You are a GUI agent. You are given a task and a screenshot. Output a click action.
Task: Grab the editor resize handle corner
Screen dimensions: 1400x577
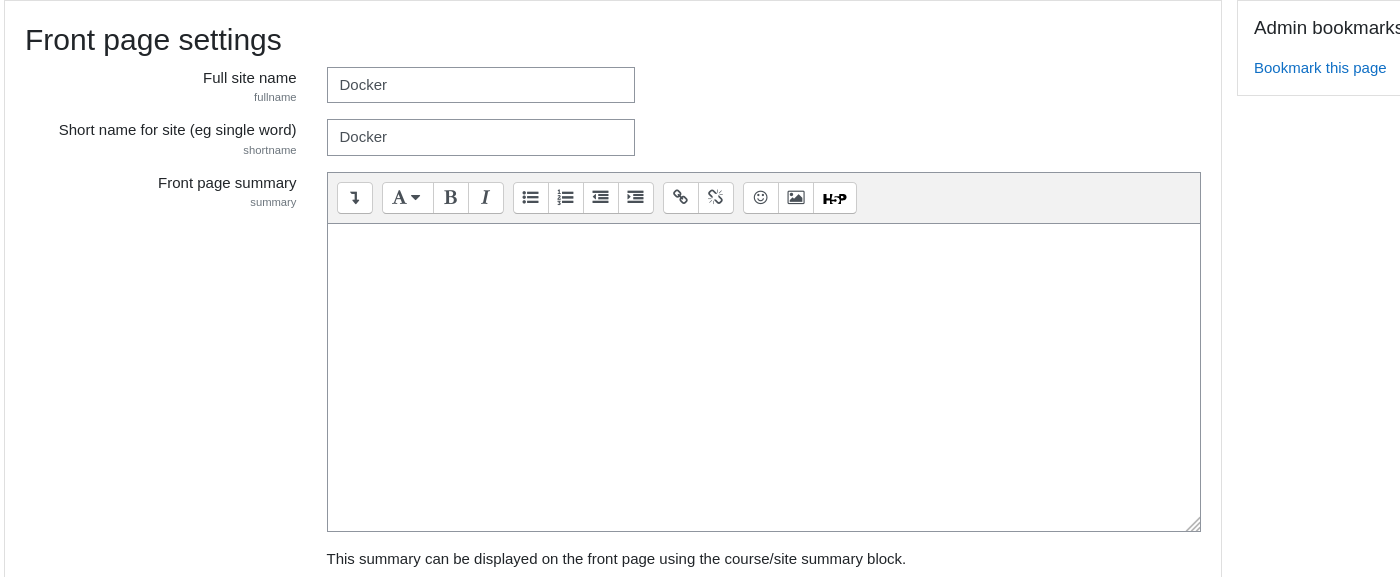1192,524
